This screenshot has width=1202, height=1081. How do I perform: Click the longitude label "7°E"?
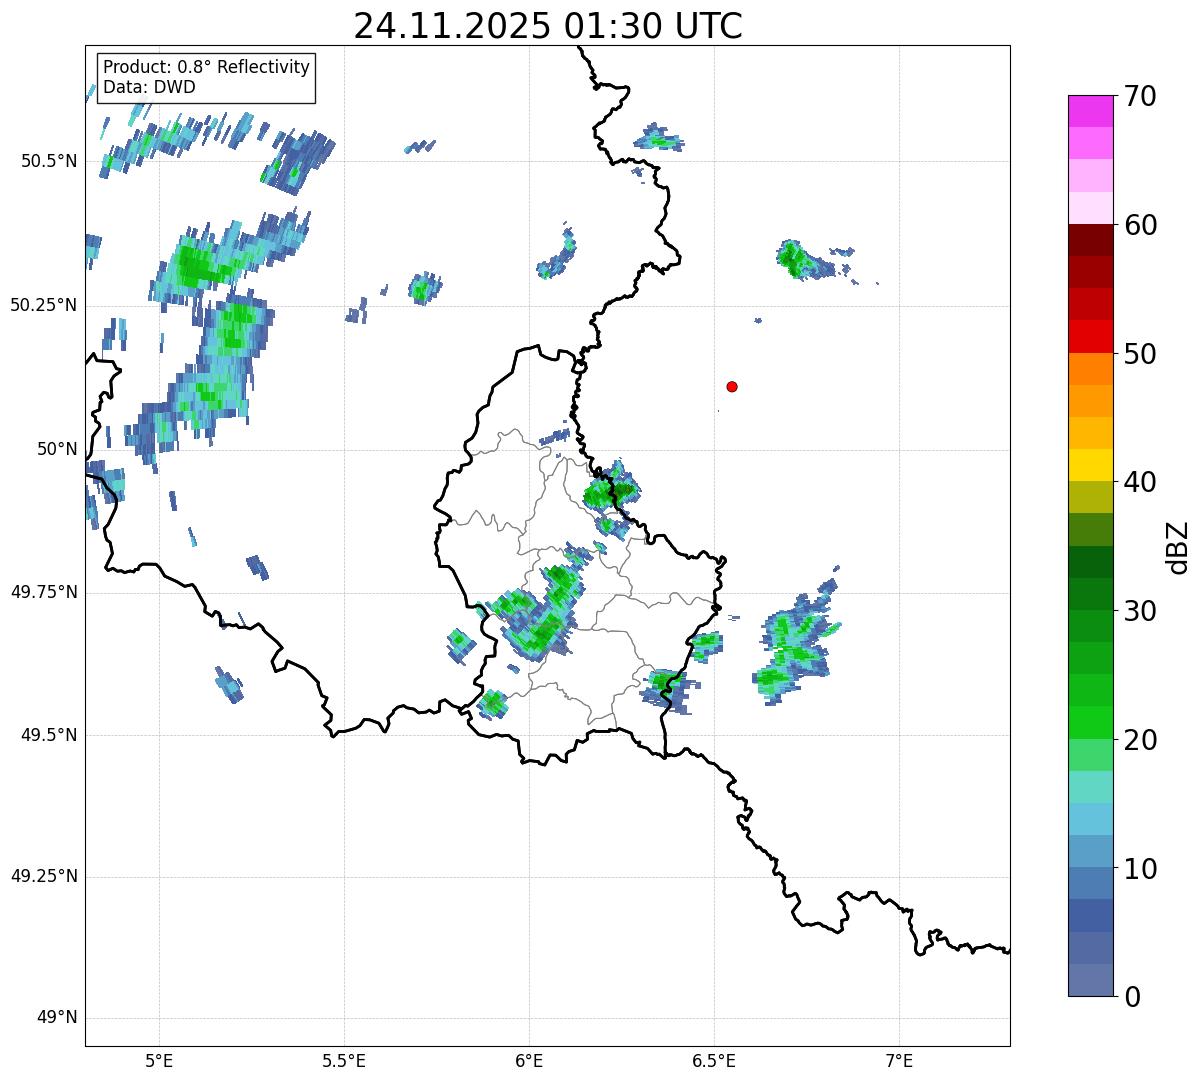pyautogui.click(x=899, y=1061)
